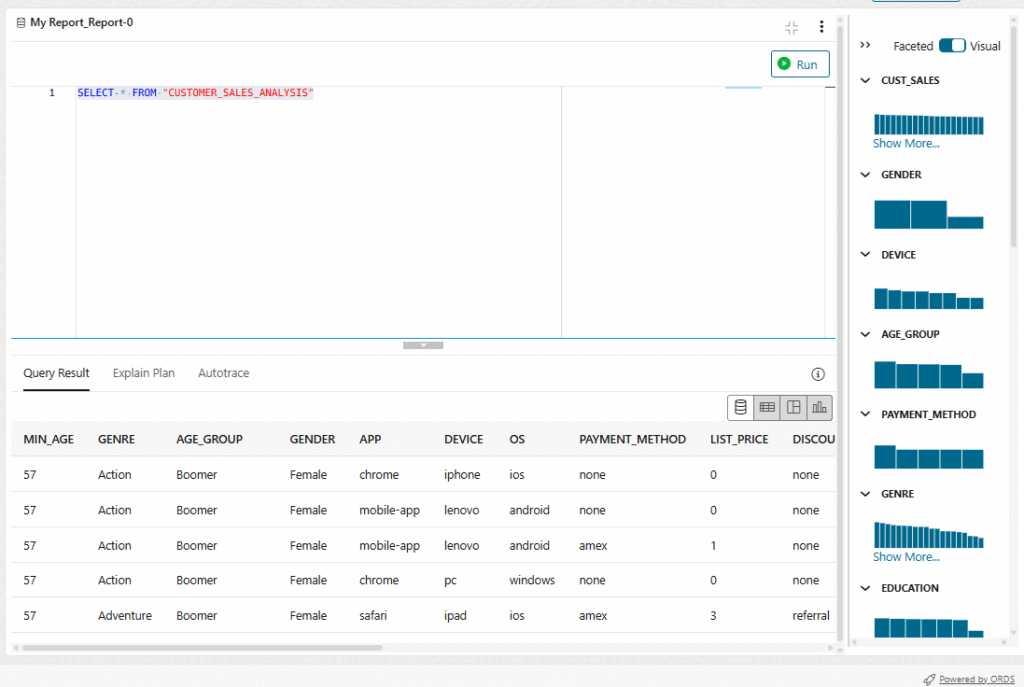Viewport: 1024px width, 687px height.
Task: Collapse the GENDER facet section
Action: tap(866, 174)
